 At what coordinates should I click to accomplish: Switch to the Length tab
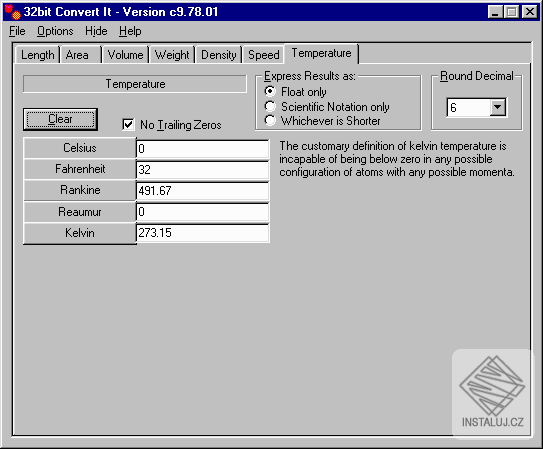click(x=37, y=55)
